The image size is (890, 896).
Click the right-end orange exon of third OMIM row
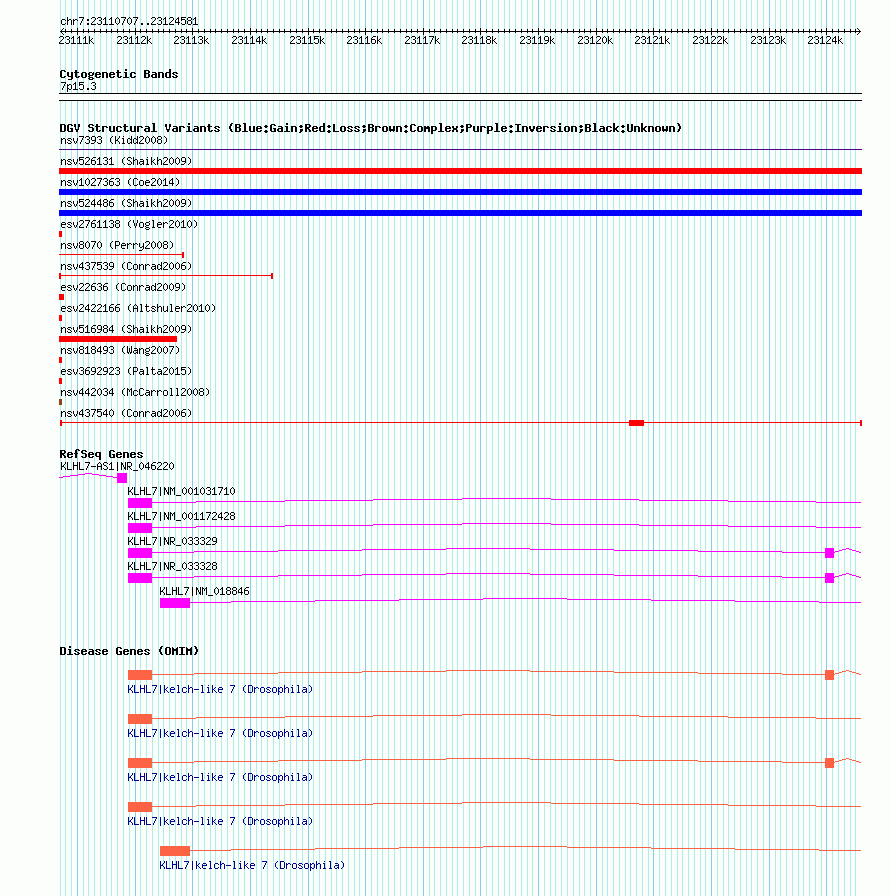tap(829, 763)
